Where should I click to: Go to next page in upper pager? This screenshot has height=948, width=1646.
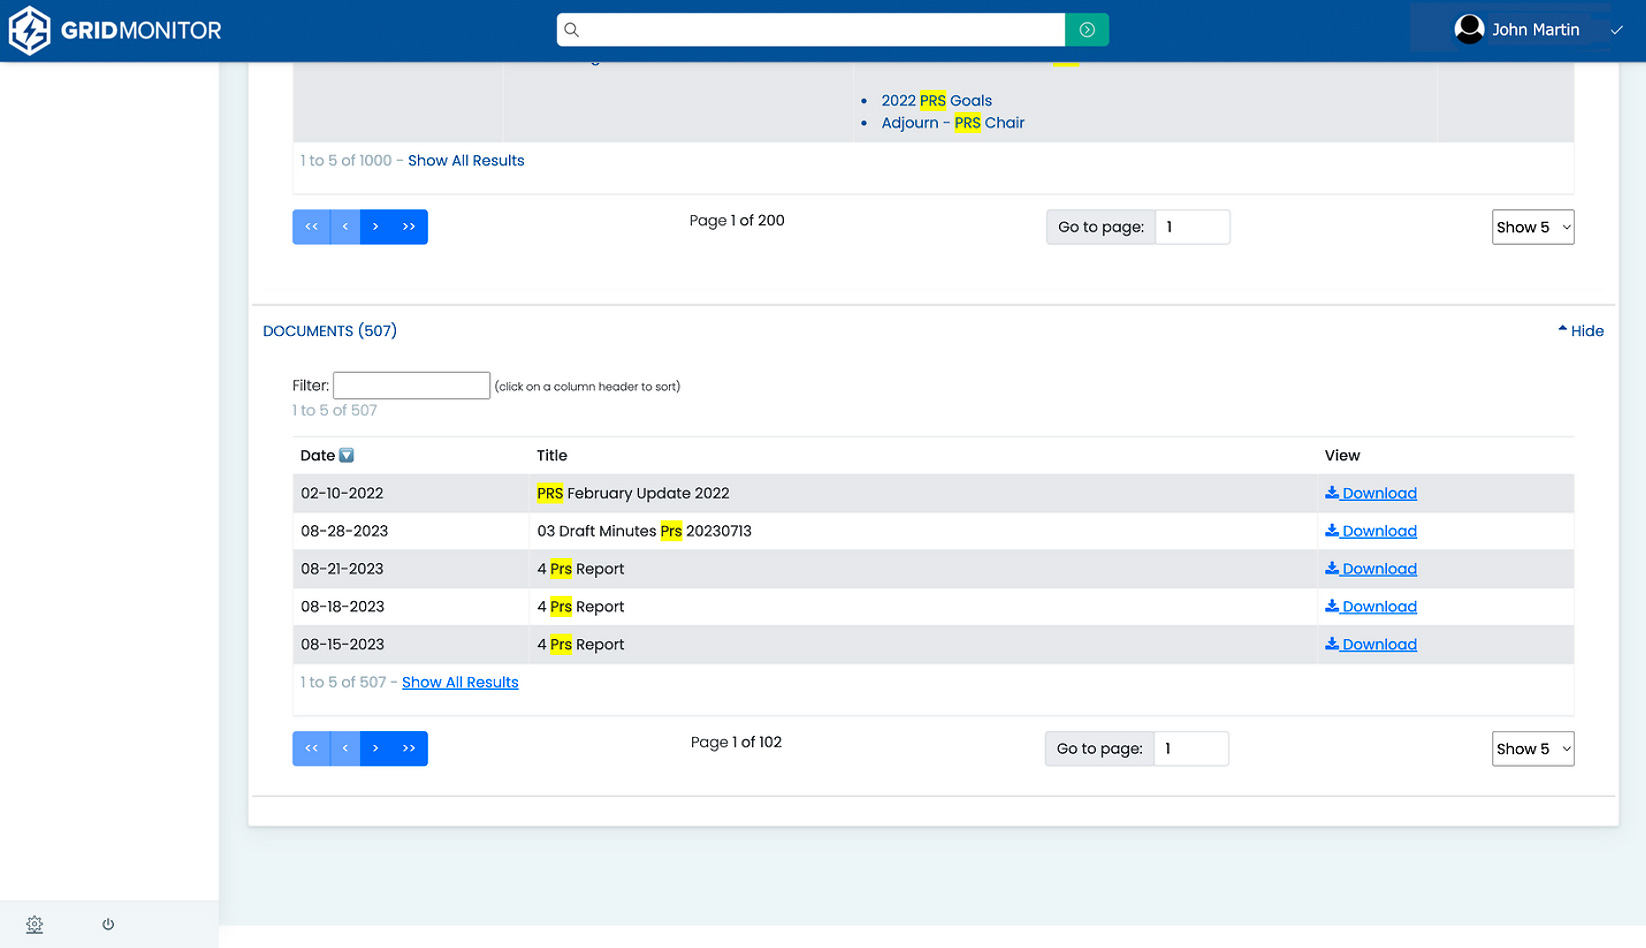[376, 227]
